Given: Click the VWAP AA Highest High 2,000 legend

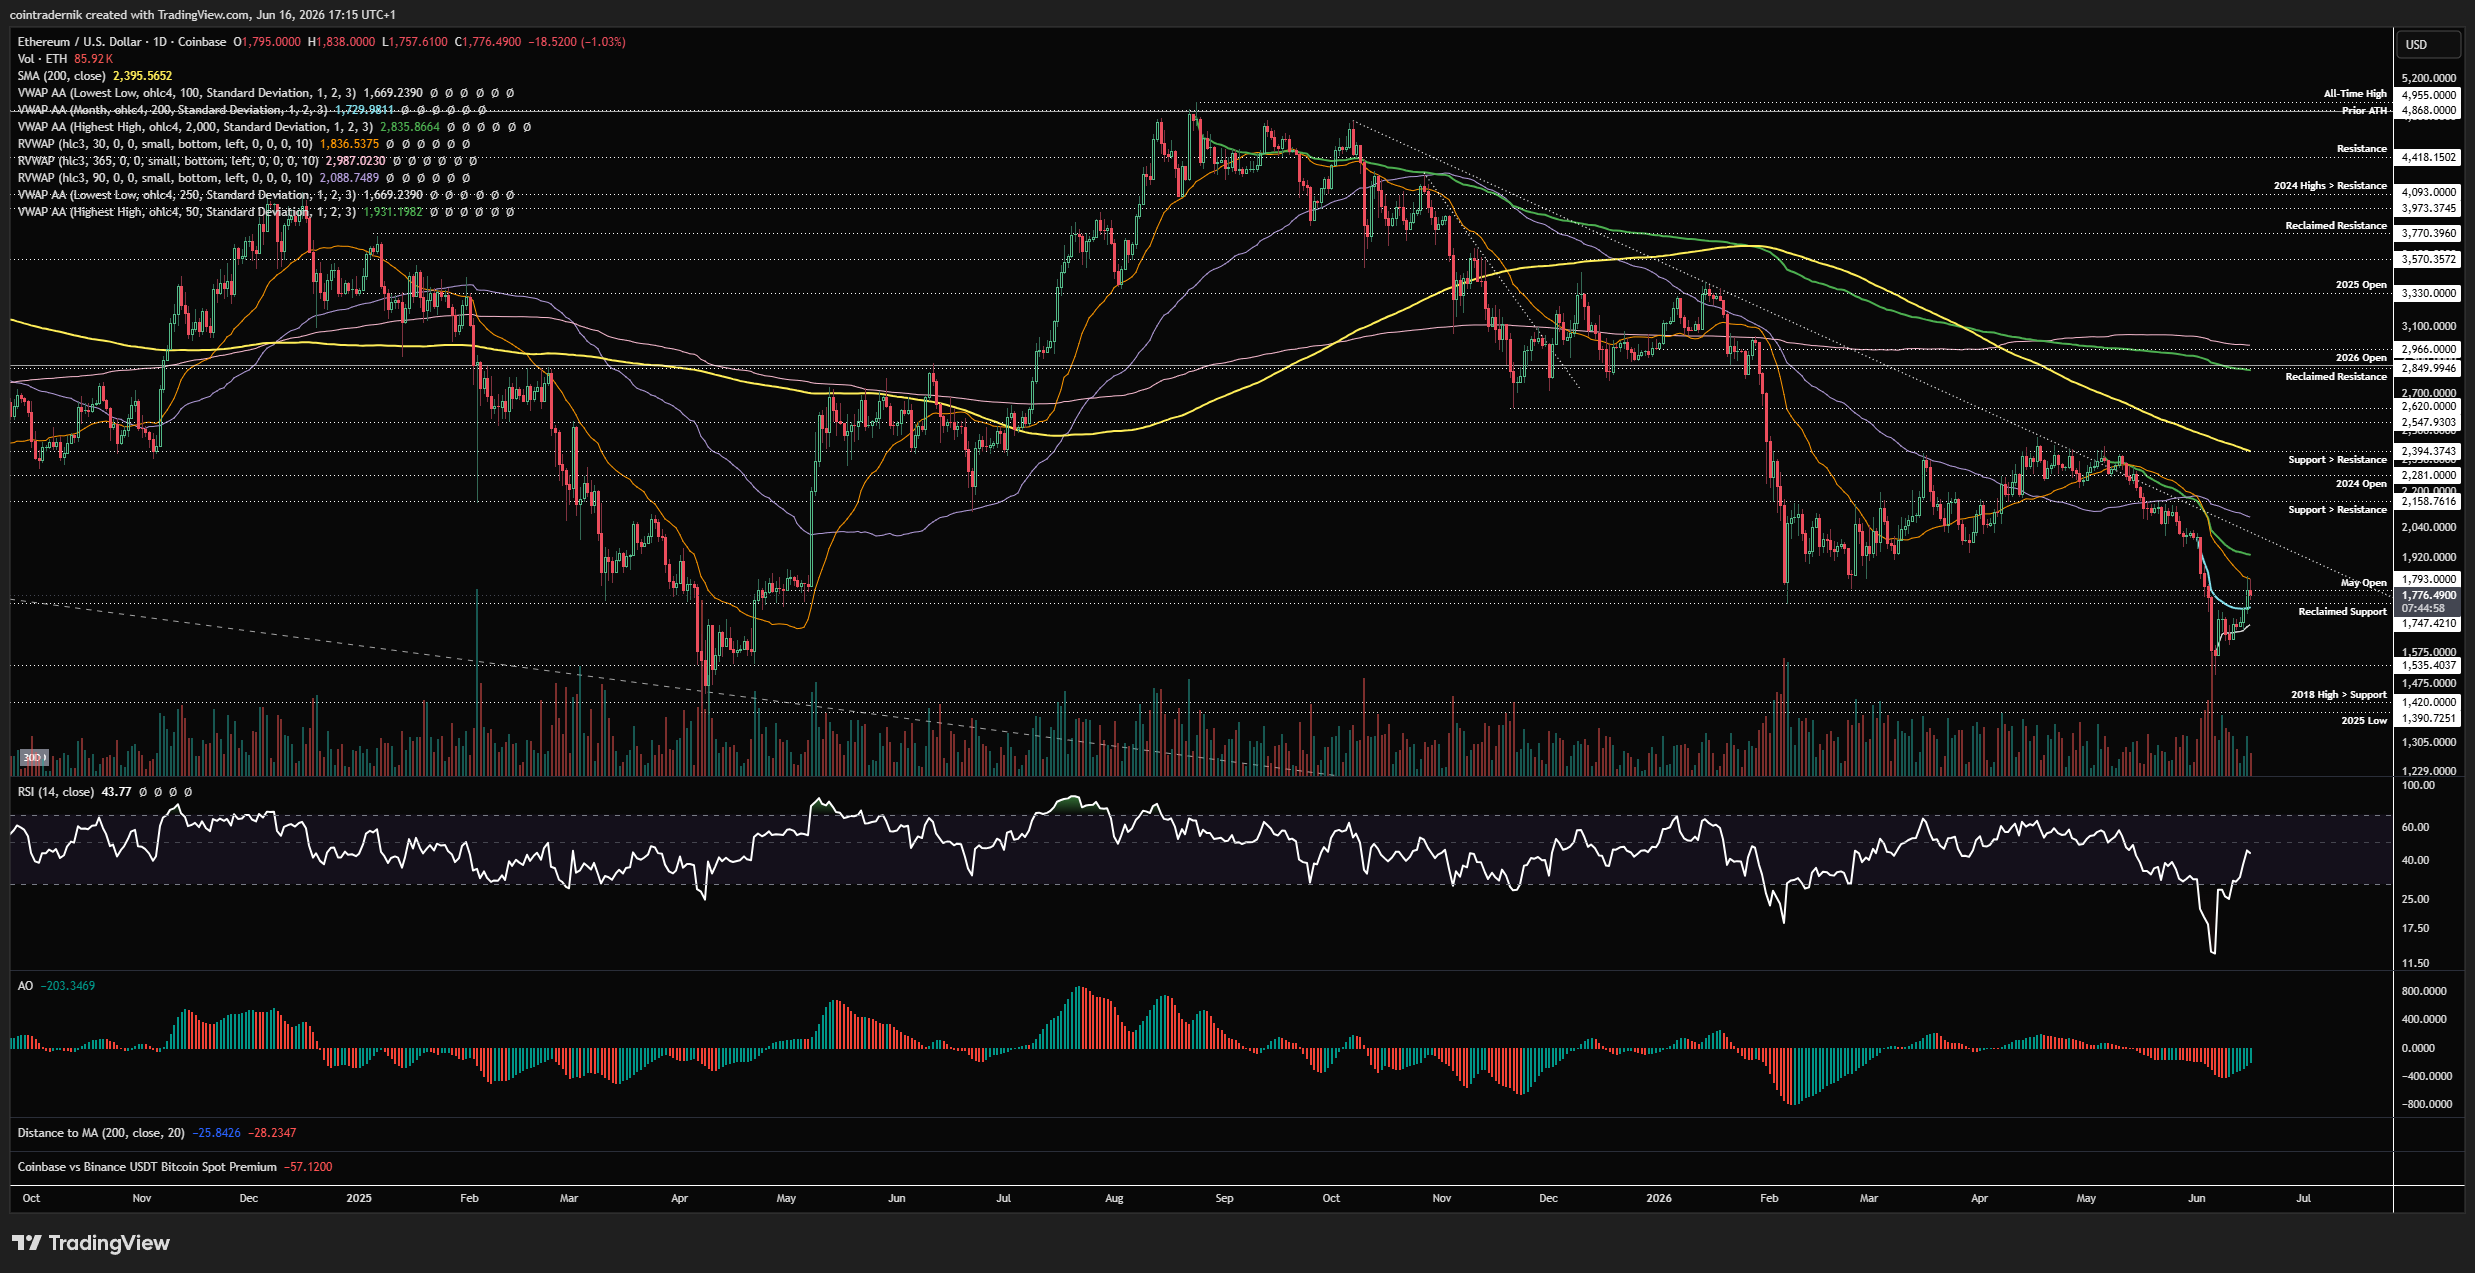Looking at the screenshot, I should pyautogui.click(x=195, y=127).
